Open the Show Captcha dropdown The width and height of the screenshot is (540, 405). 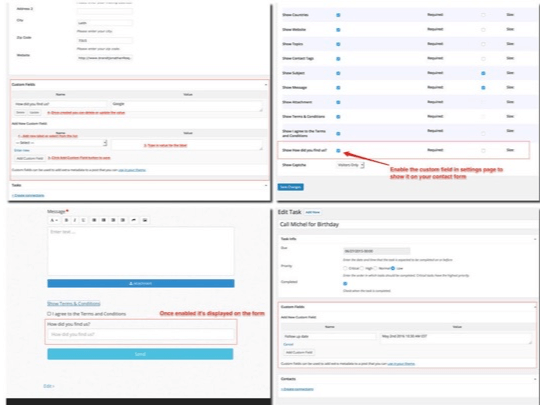[x=350, y=165]
